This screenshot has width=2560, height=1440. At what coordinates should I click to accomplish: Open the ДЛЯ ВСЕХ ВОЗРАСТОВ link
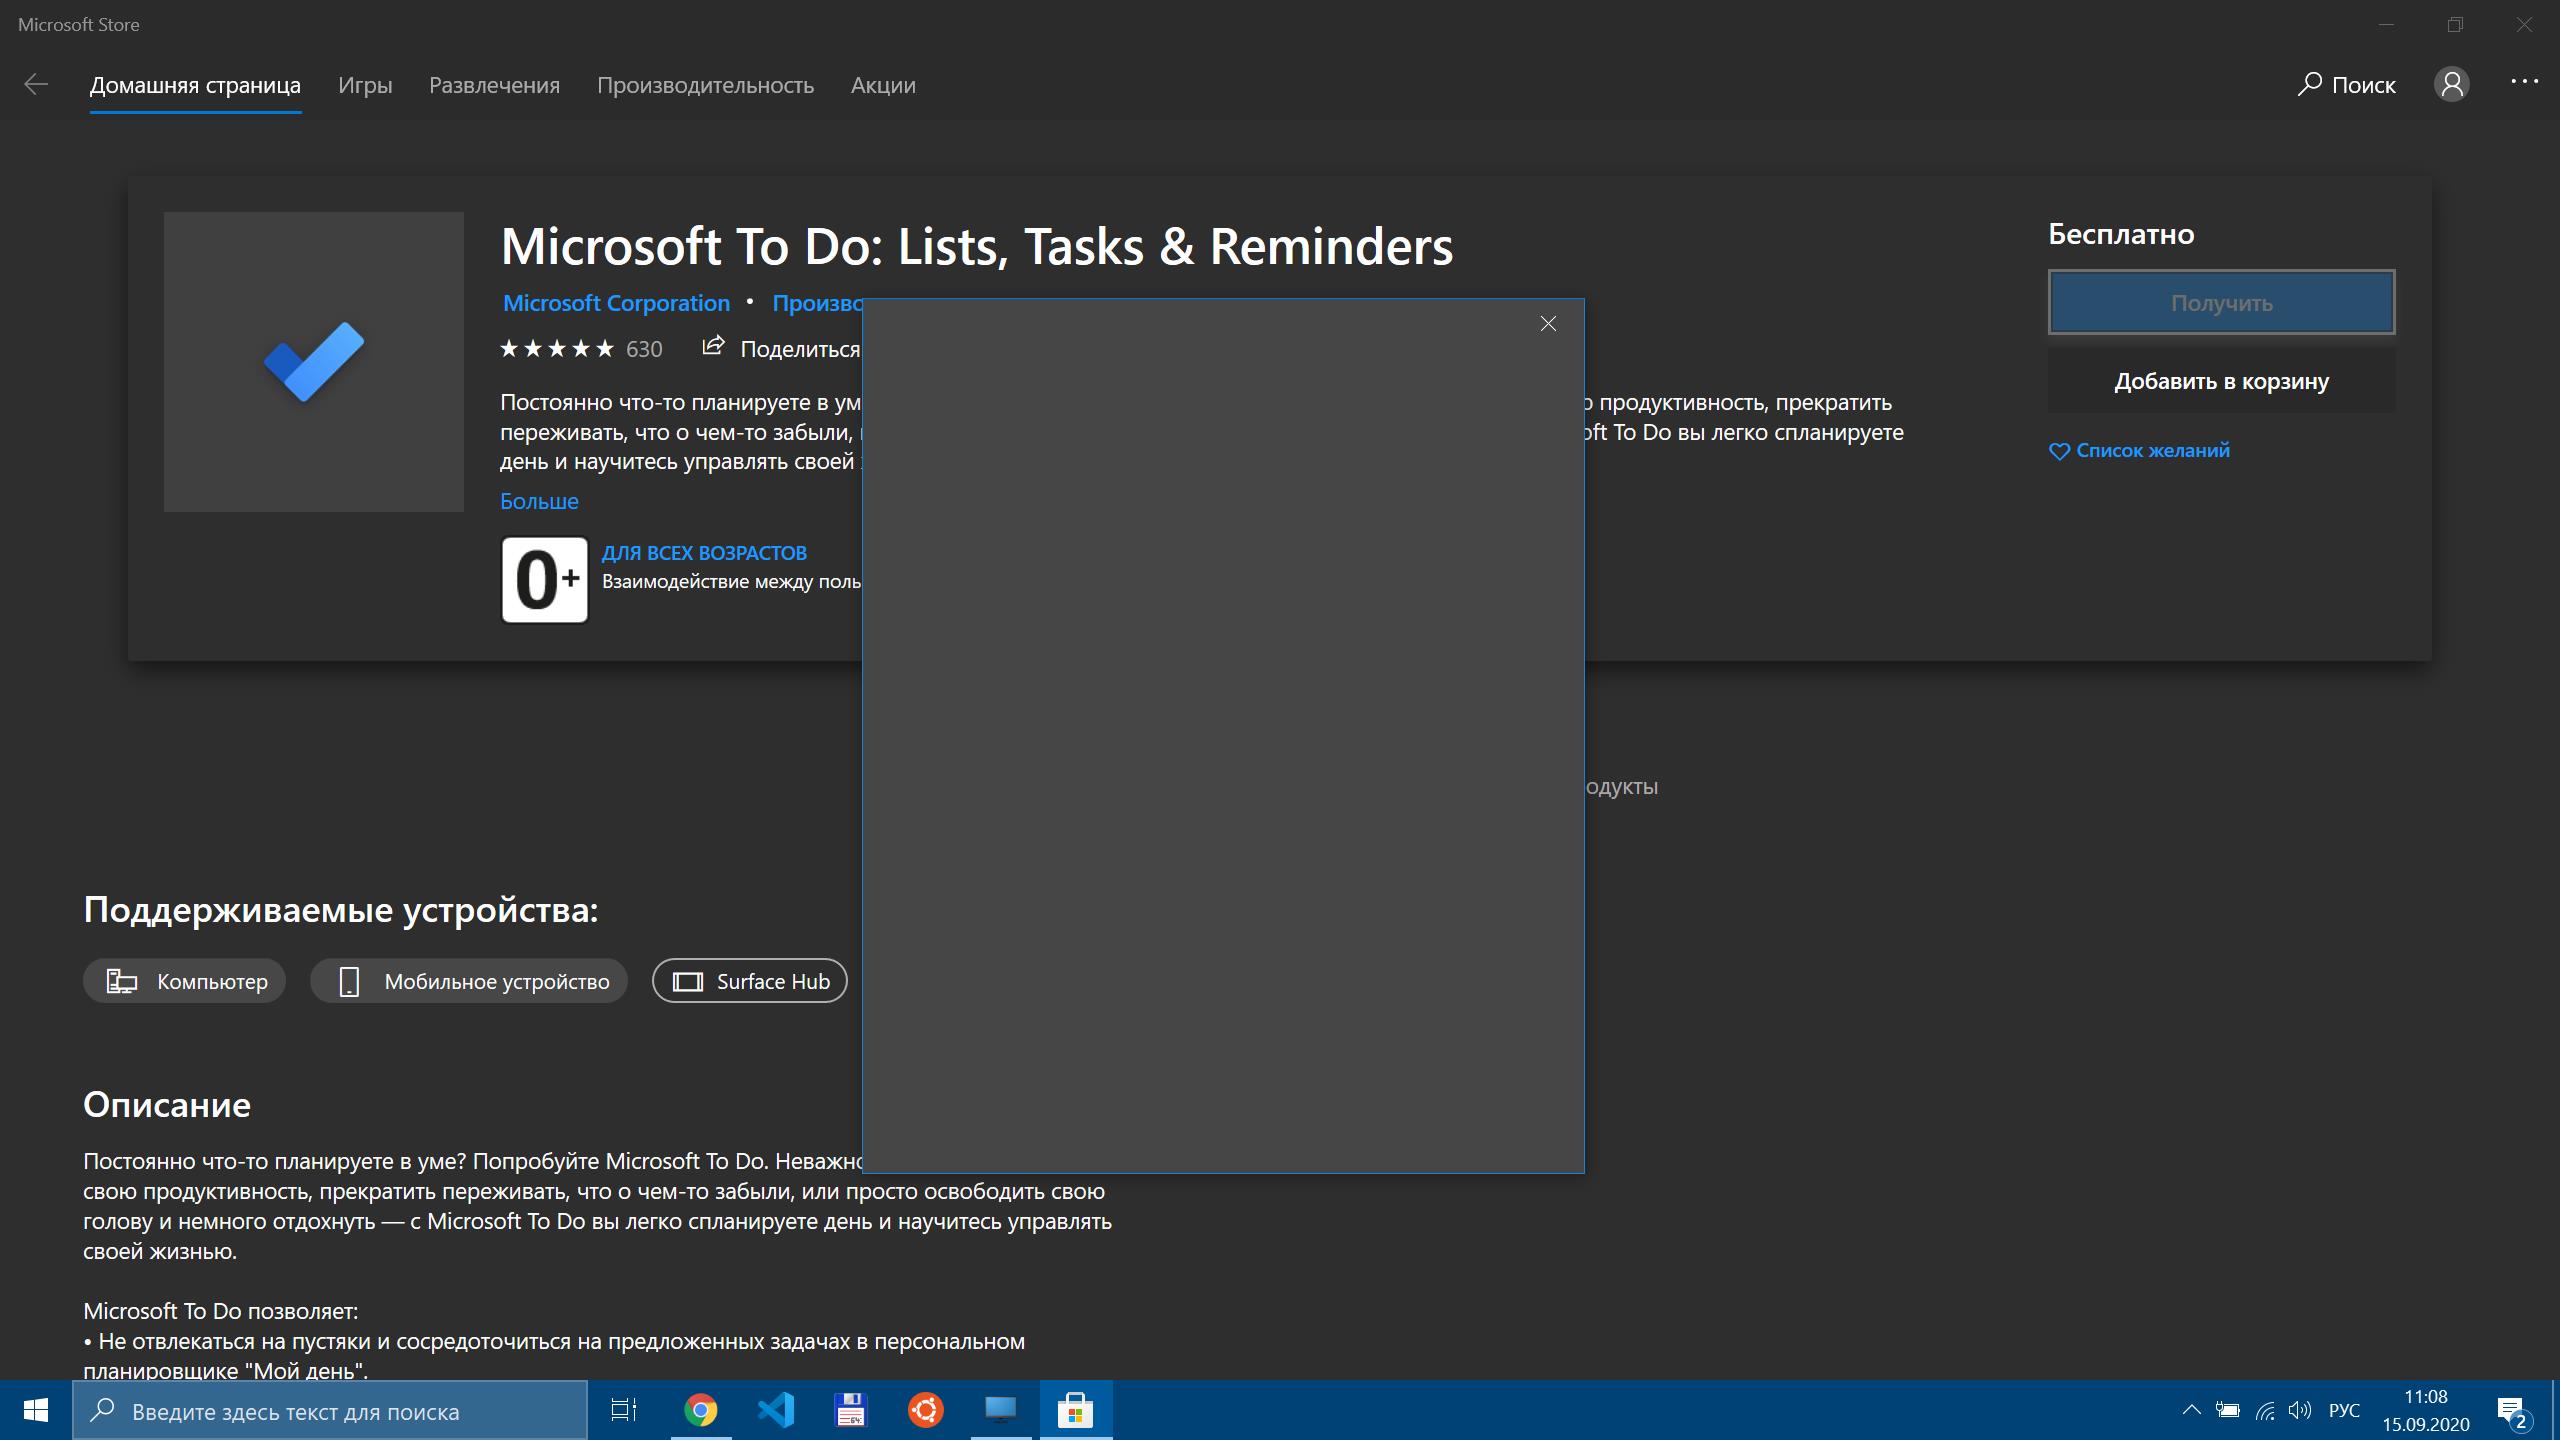pos(704,553)
